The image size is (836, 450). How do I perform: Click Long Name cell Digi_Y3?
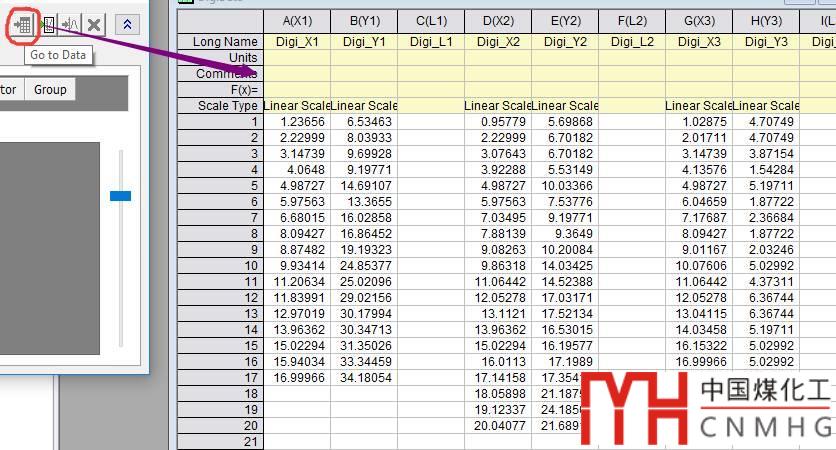click(x=766, y=42)
